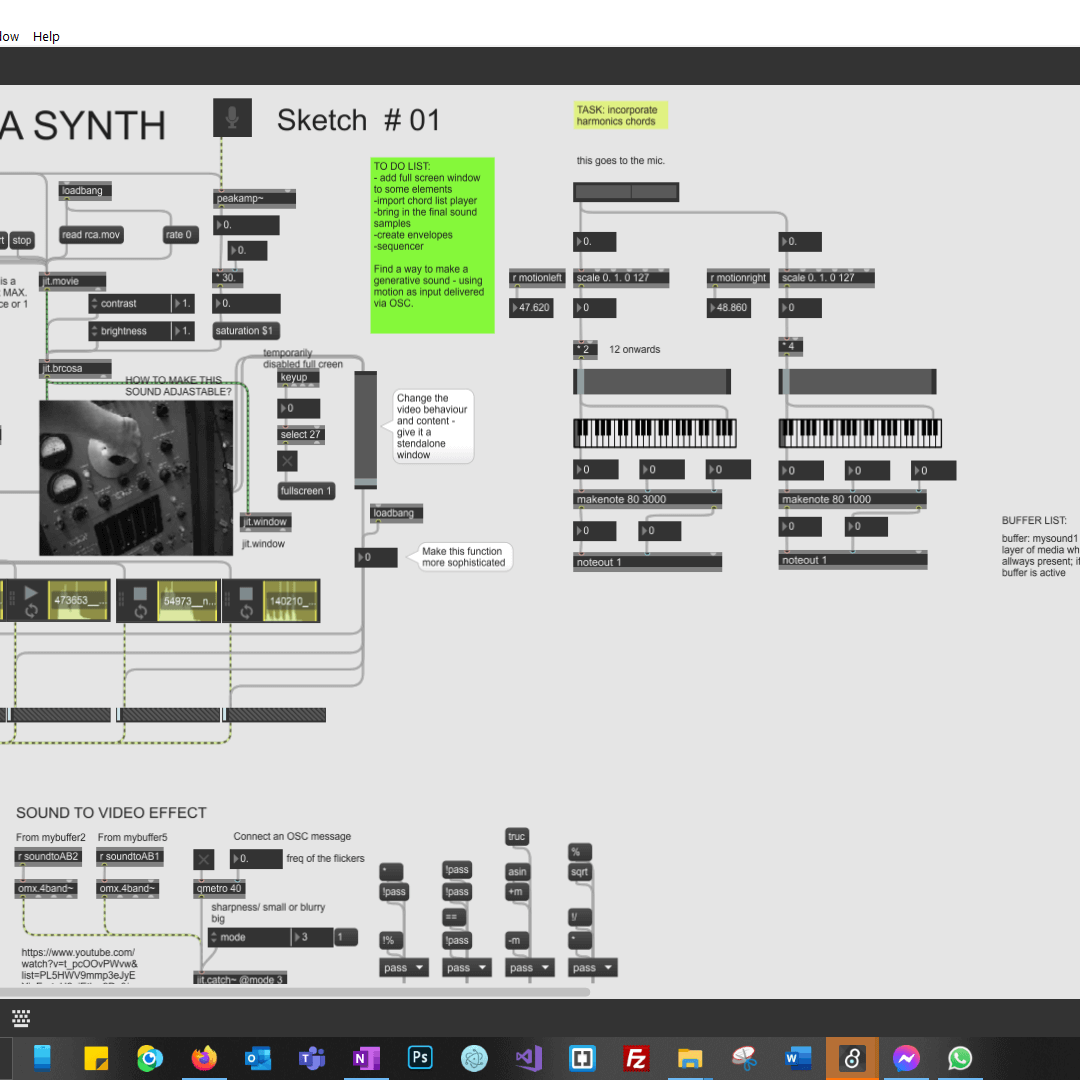Open WhatsApp from the taskbar
Viewport: 1080px width, 1080px height.
[x=960, y=1057]
